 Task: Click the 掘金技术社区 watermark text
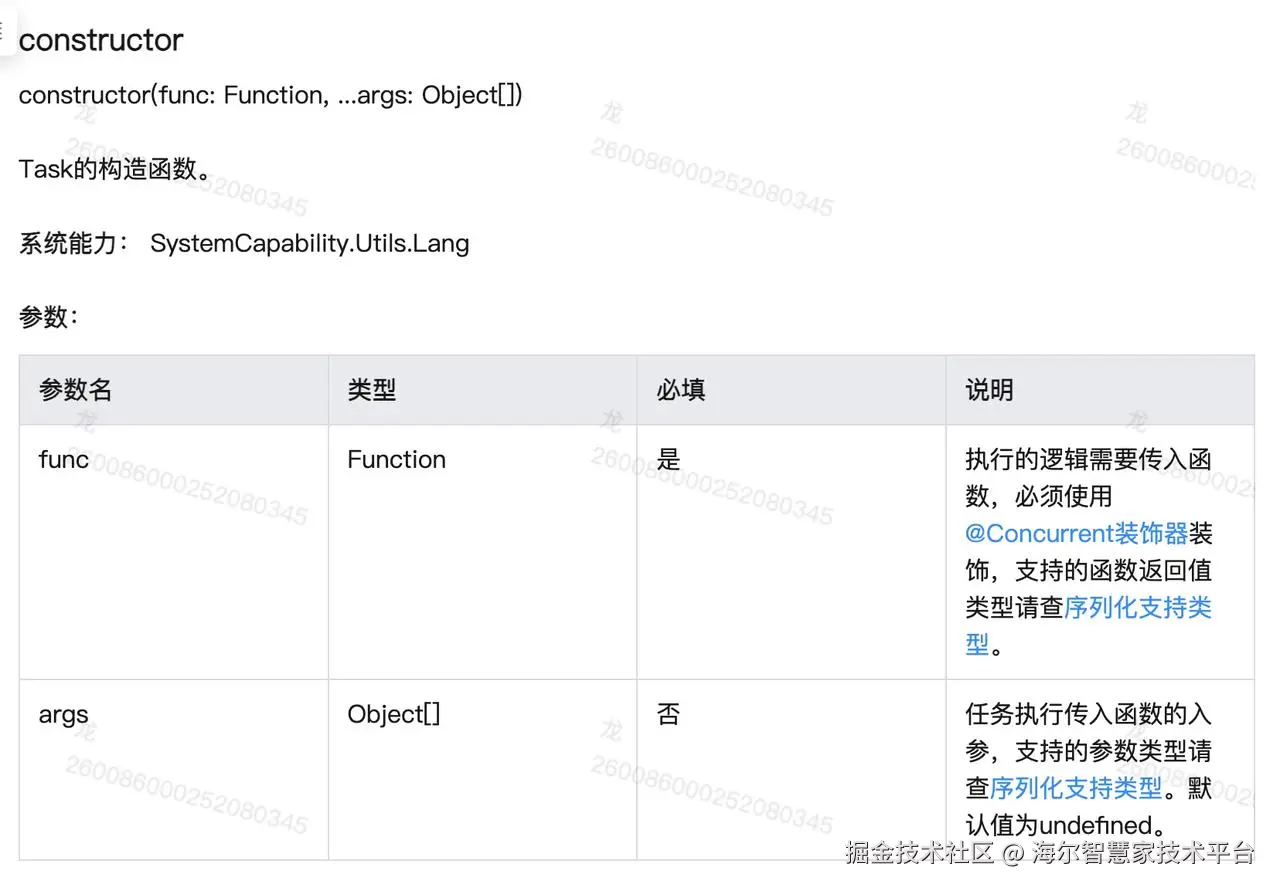tap(919, 853)
